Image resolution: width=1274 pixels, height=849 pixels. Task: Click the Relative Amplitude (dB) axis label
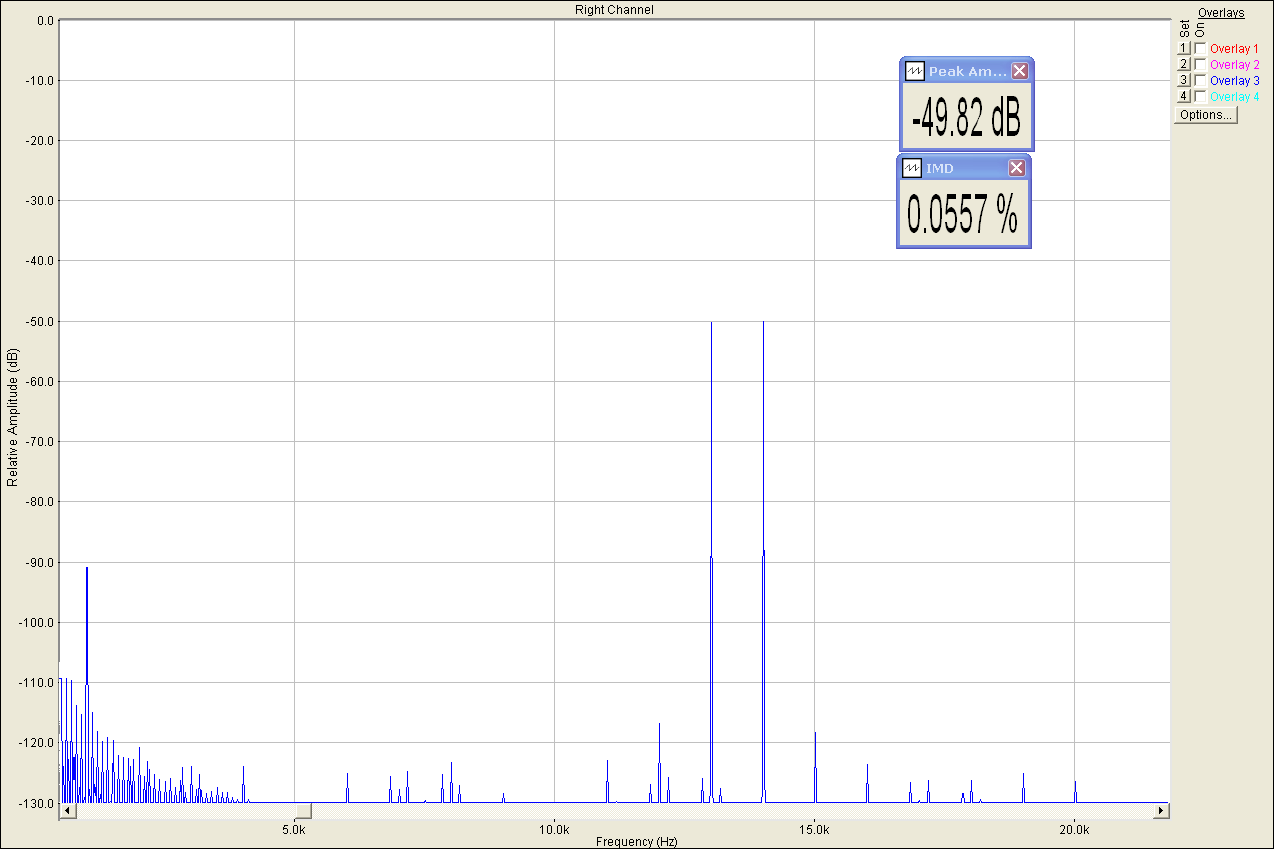point(12,418)
